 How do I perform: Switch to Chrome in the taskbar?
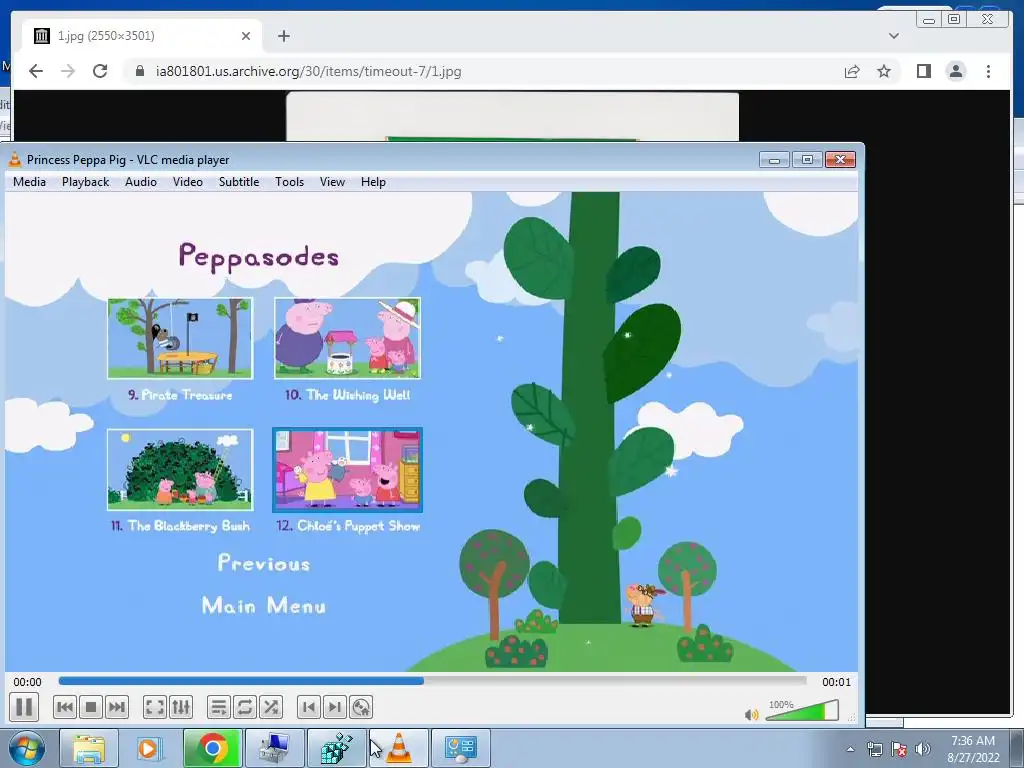212,748
